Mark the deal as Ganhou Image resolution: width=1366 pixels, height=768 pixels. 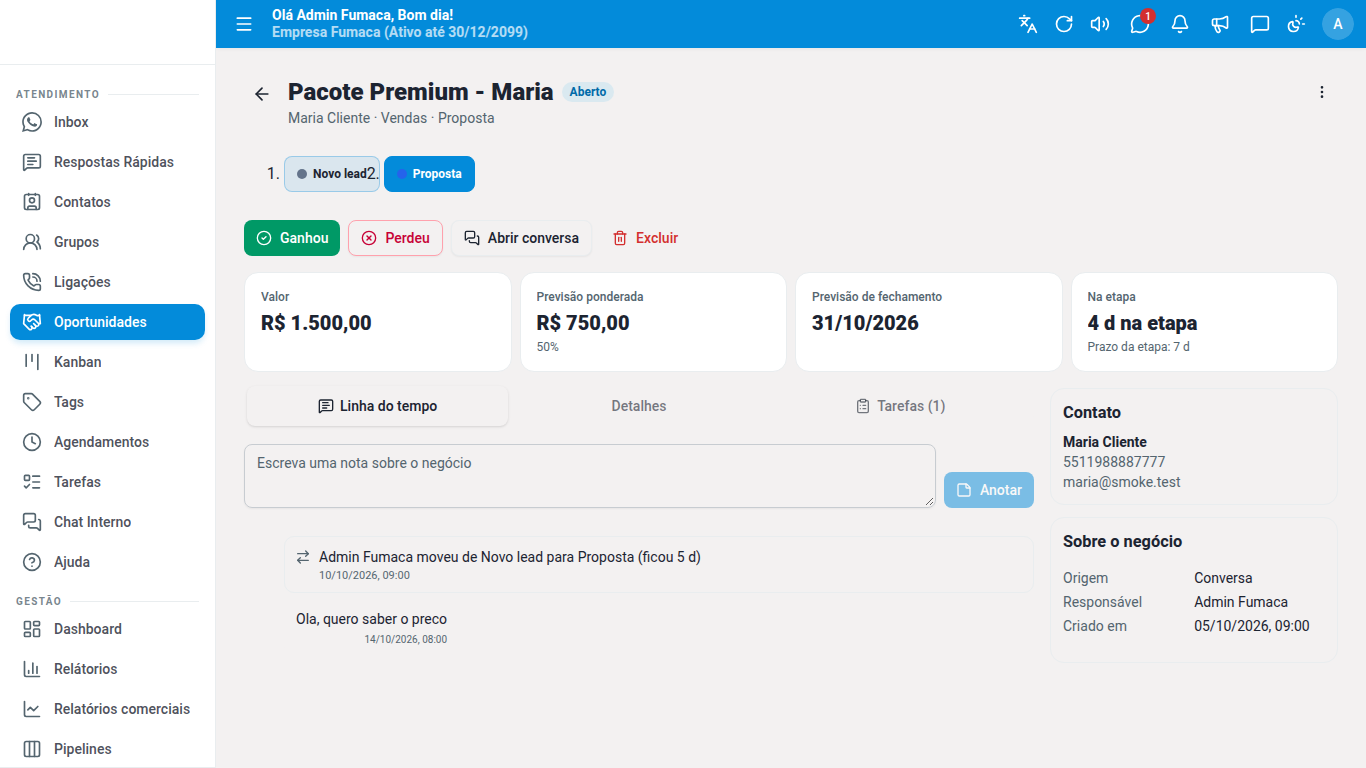[x=292, y=238]
